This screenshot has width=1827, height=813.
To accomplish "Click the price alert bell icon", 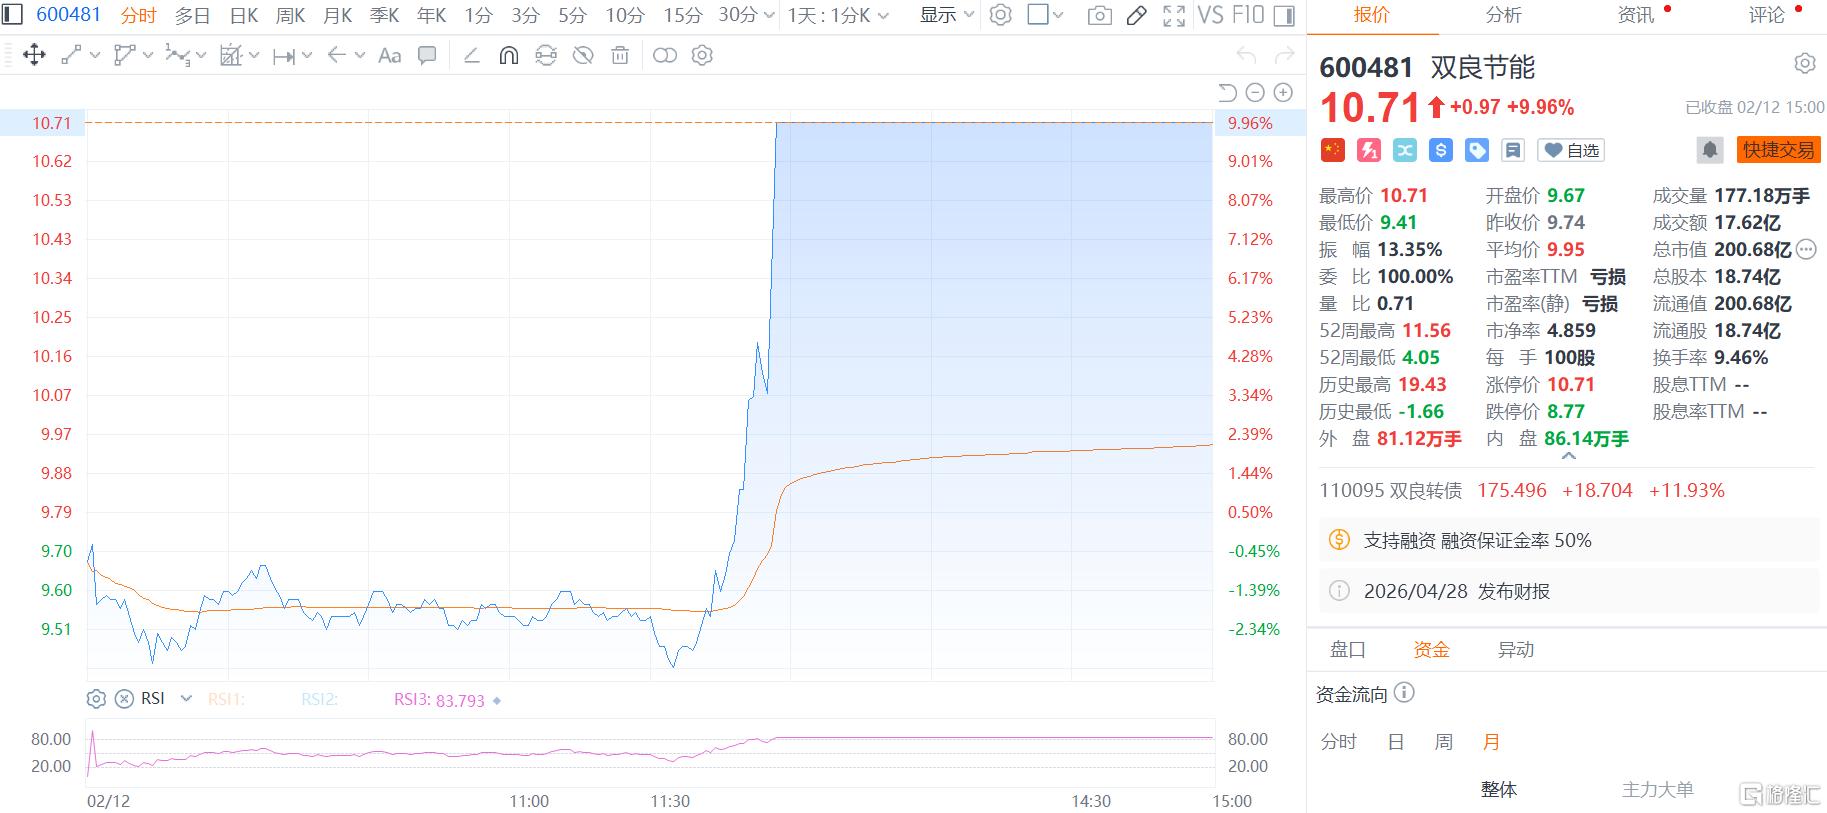I will (x=1710, y=150).
